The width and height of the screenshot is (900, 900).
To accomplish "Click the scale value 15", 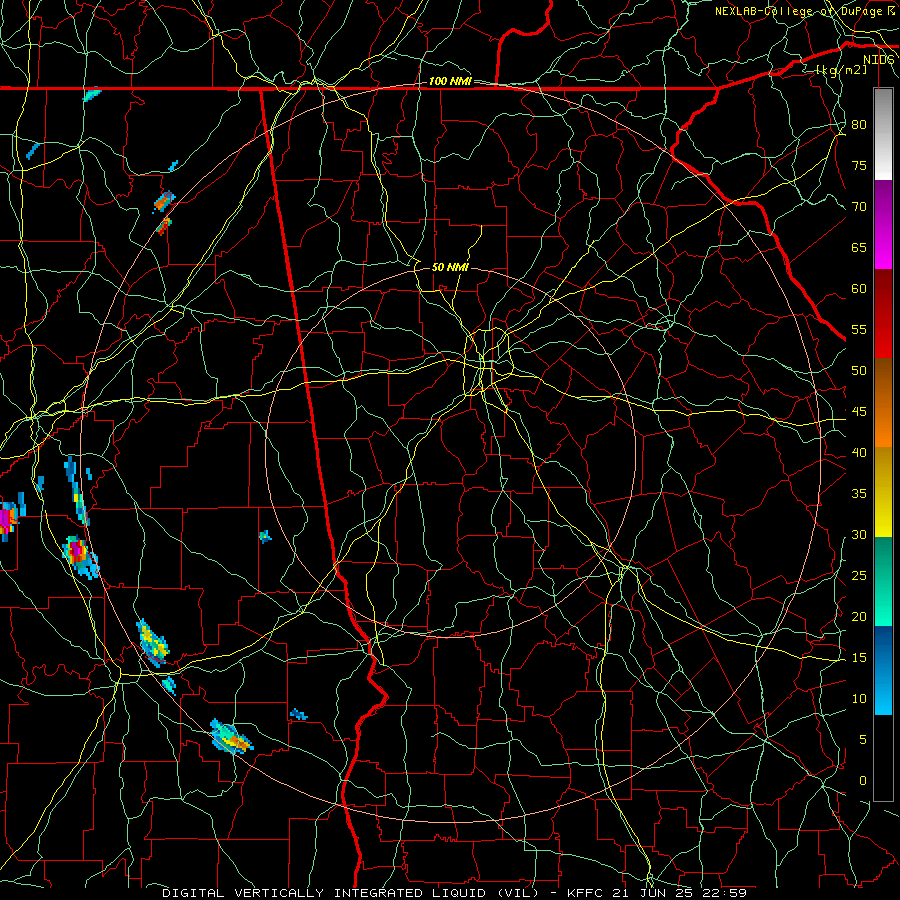I will 859,657.
